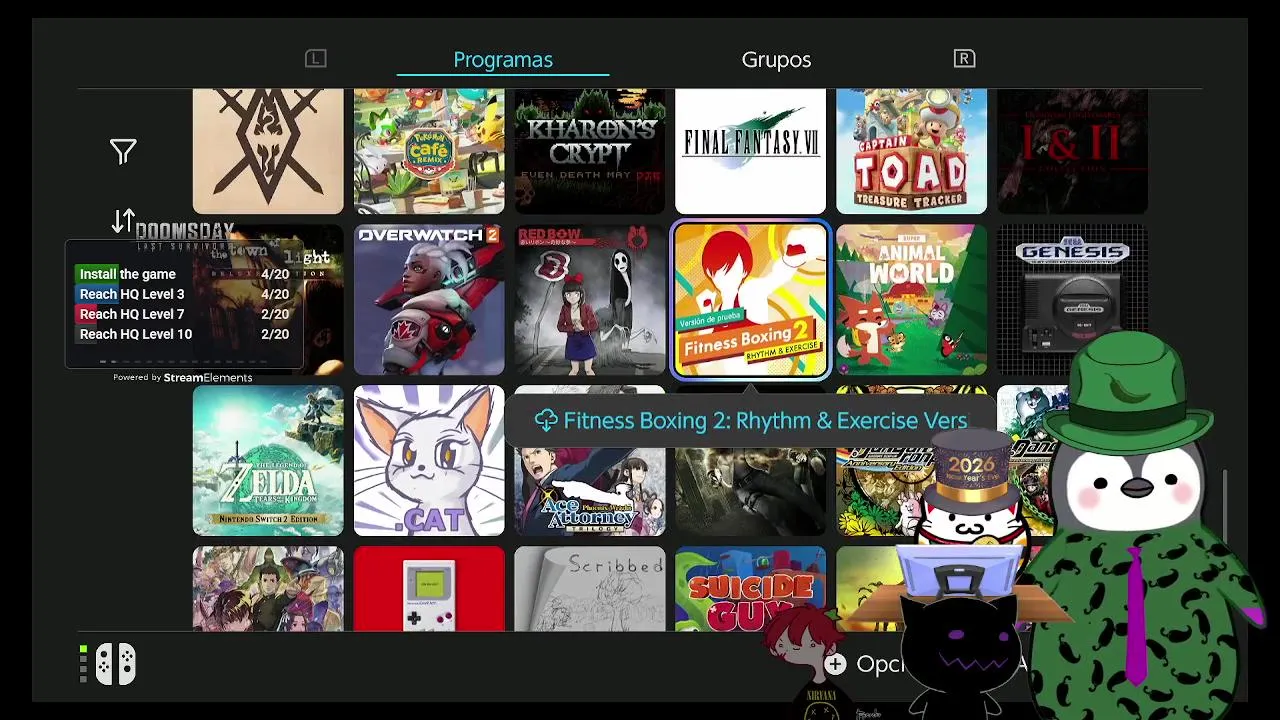Open Captain Toad Treasure Tracker tile
Screen dimensions: 1280x720
point(912,151)
